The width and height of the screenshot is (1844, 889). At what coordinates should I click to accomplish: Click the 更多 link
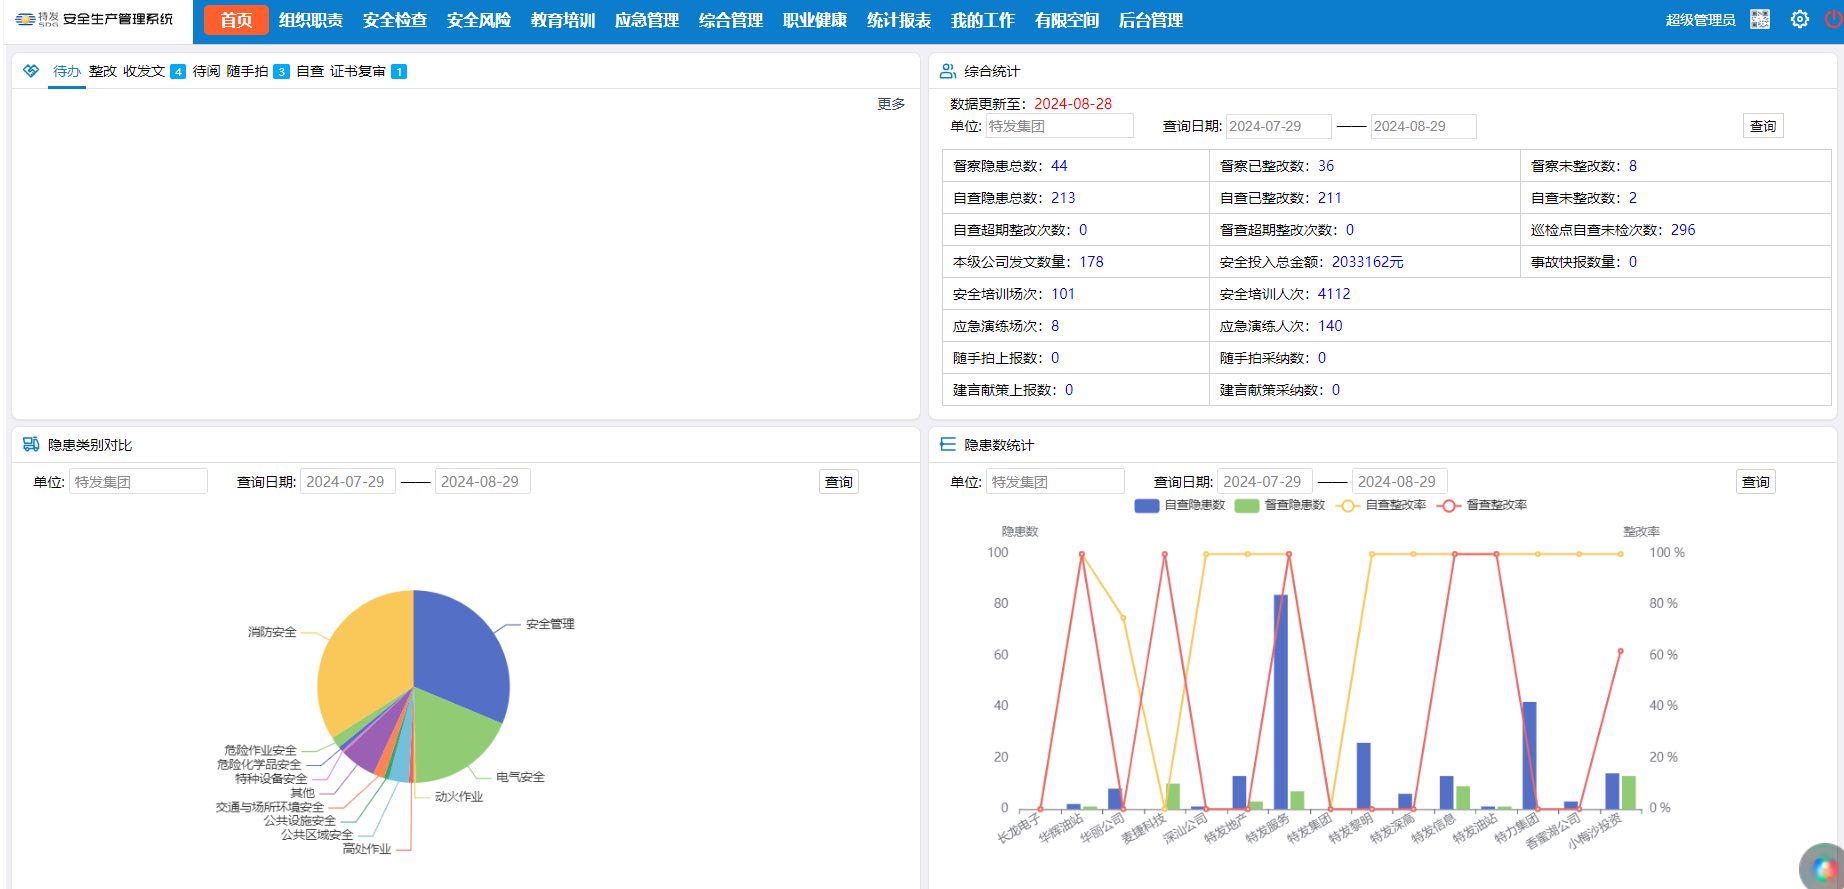(x=890, y=104)
